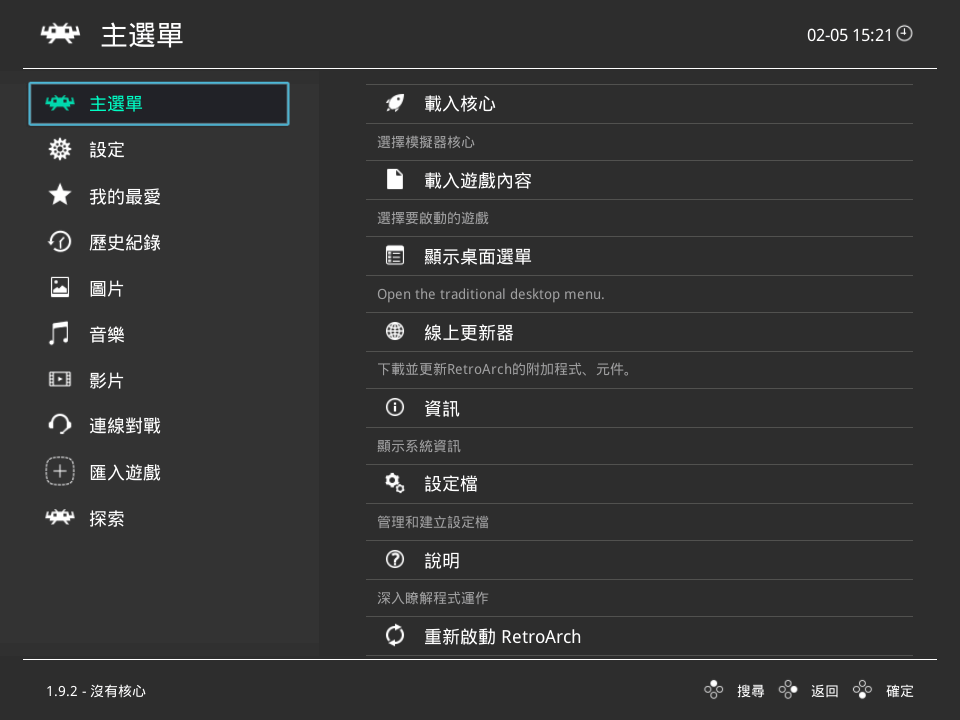
Task: Click the 搜尋 action in the bottom bar
Action: (750, 690)
